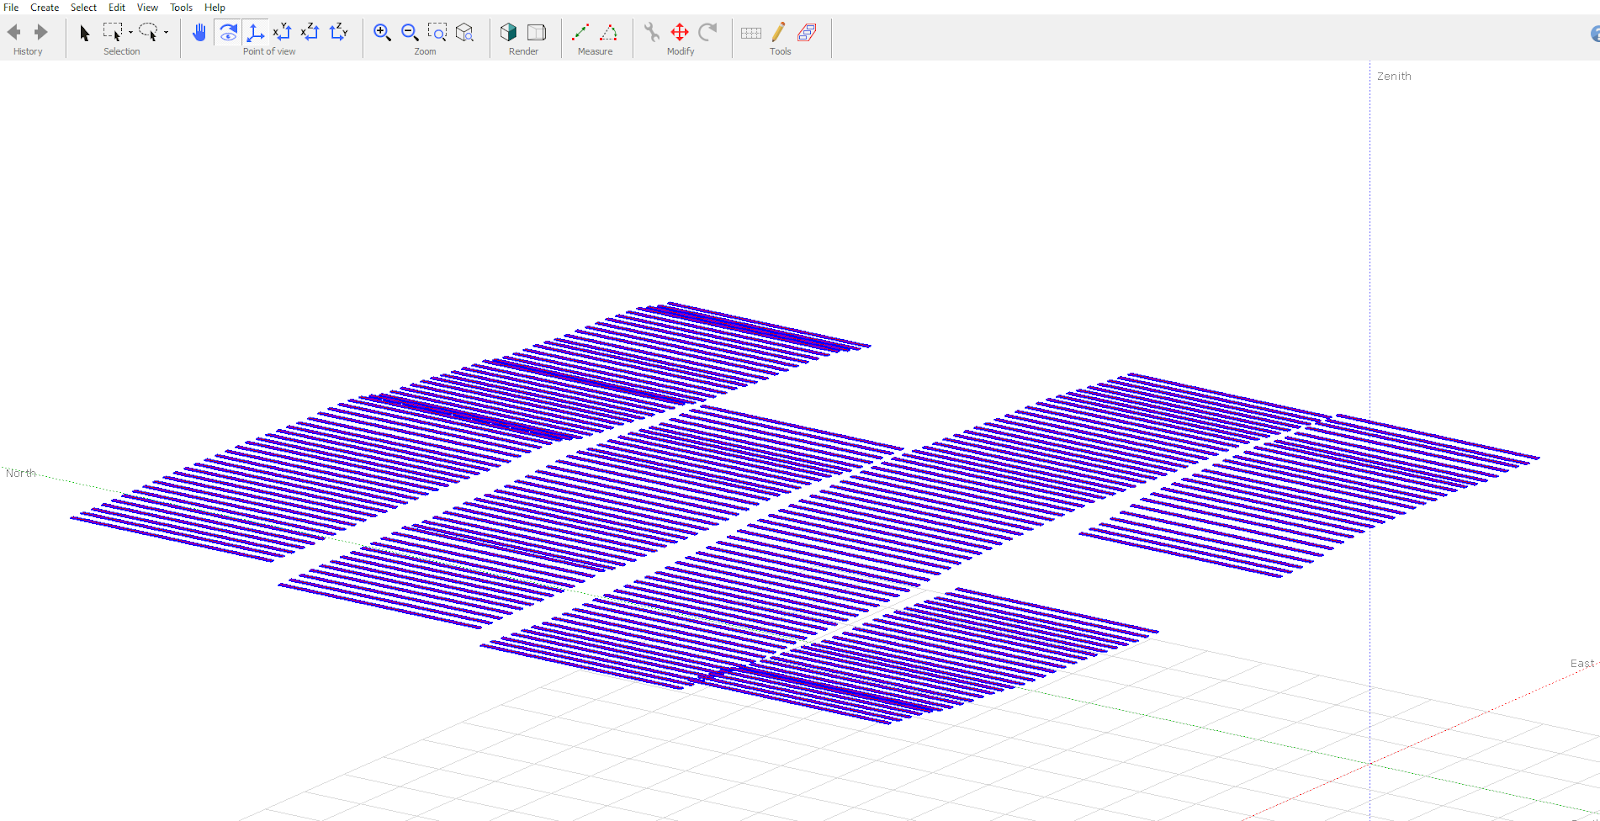1600x821 pixels.
Task: Activate the pan hand tool
Action: coord(199,32)
